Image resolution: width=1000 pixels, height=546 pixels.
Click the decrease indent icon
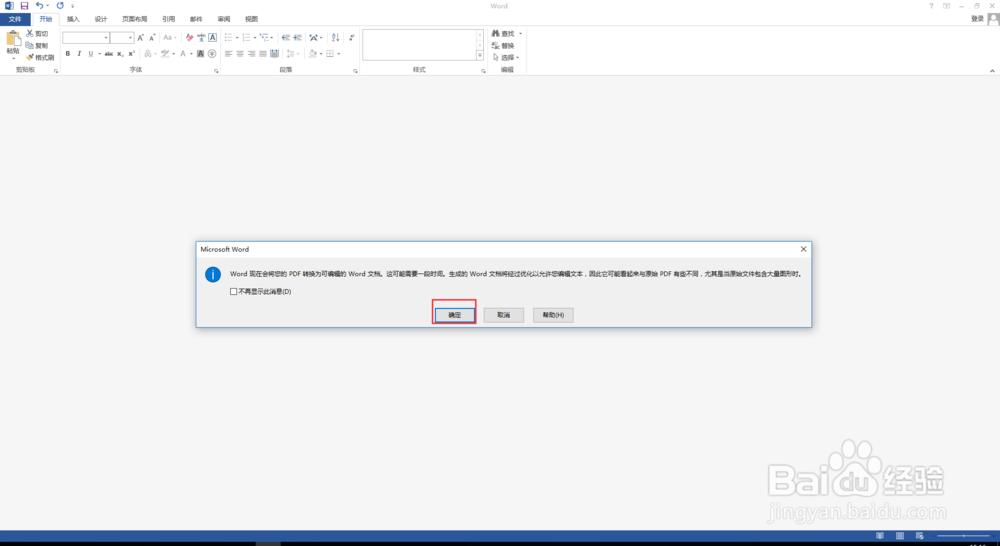(x=286, y=38)
